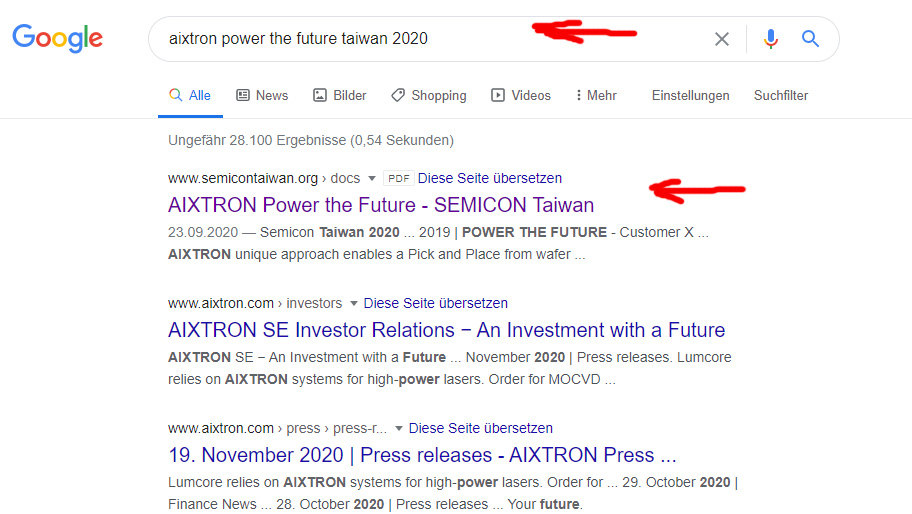Clear the search box with X icon

point(721,39)
